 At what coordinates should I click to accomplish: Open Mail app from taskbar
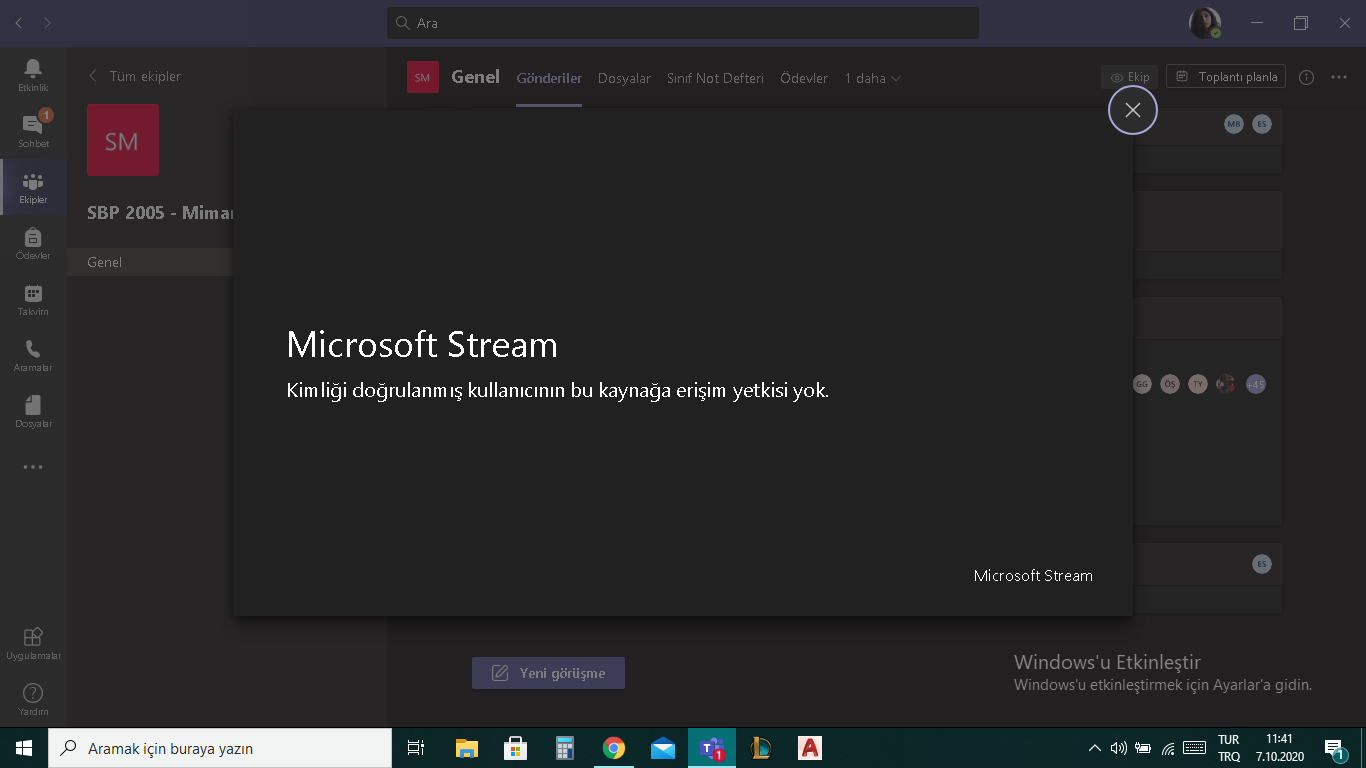(663, 748)
